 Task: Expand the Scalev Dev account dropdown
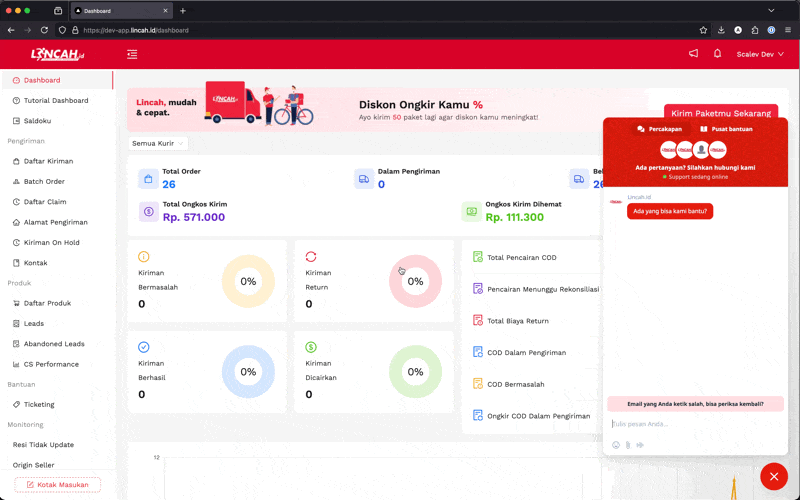(760, 54)
